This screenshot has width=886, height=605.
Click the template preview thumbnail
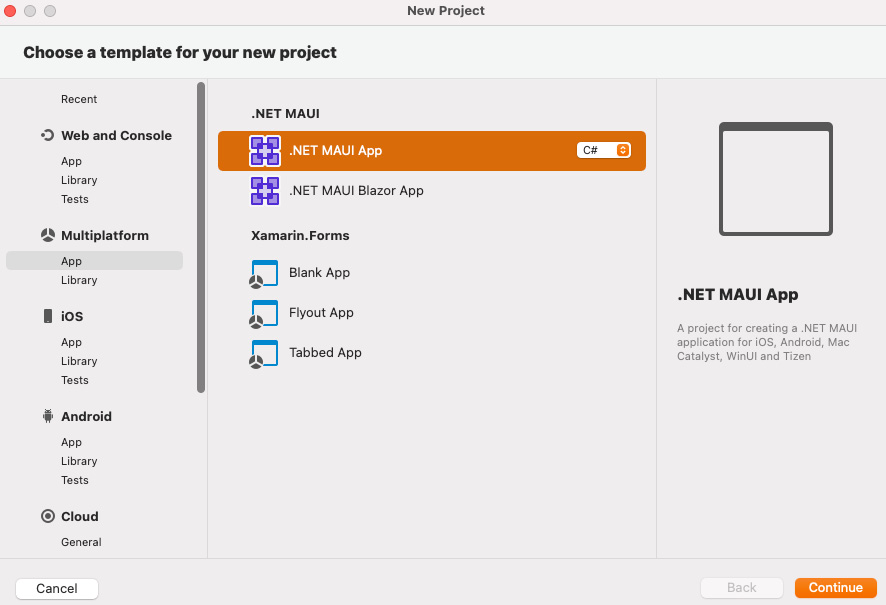tap(776, 179)
